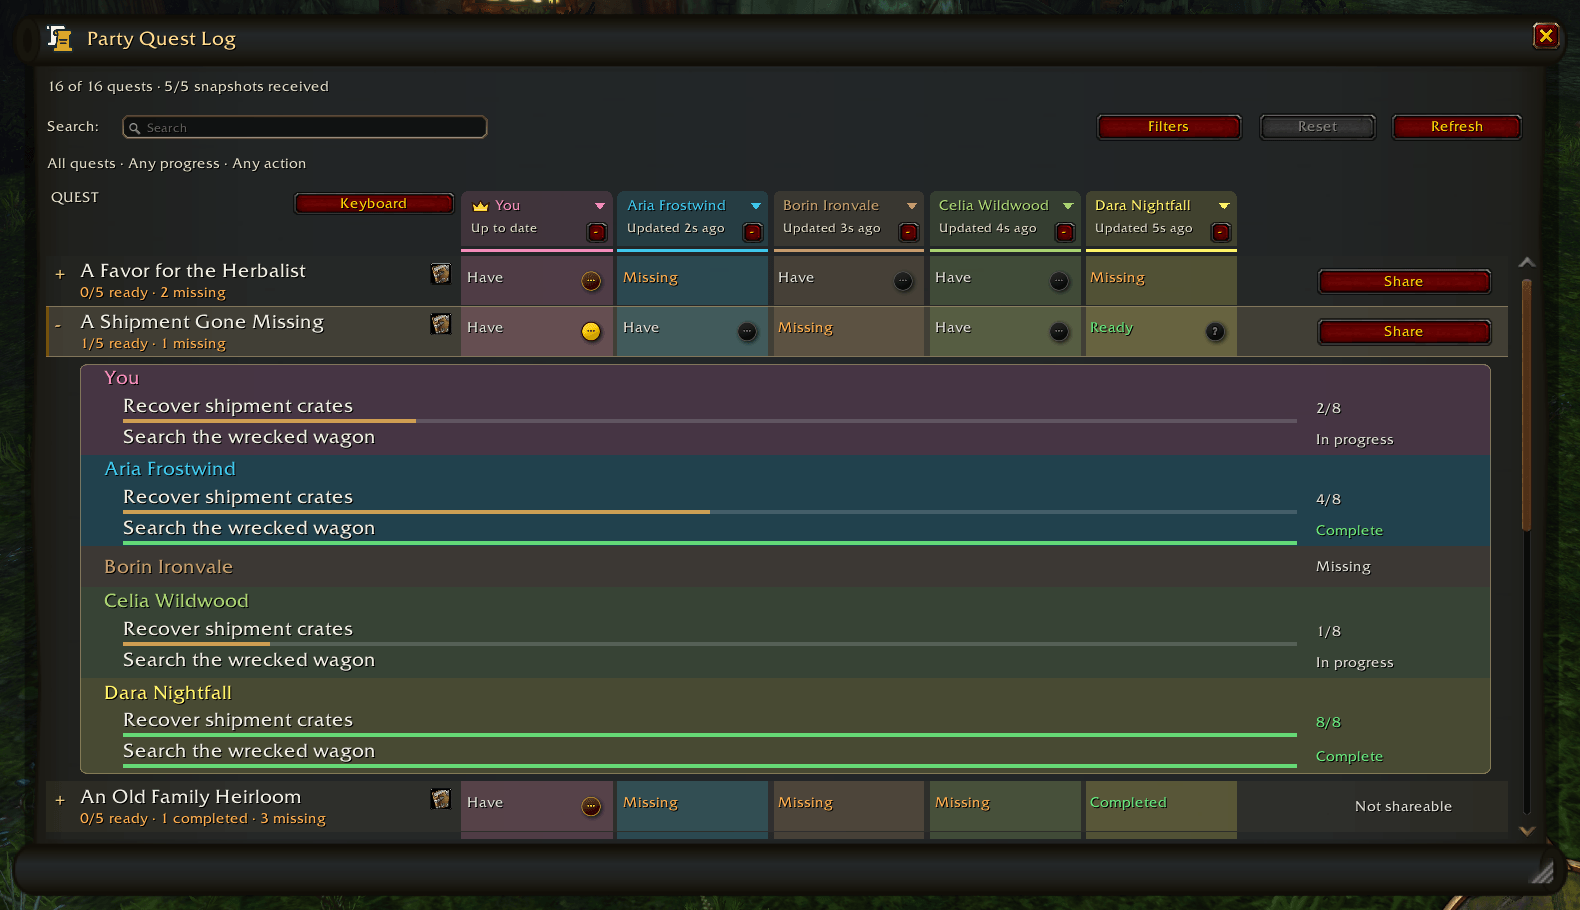Click the crown leader icon beside You
The image size is (1580, 910).
480,206
